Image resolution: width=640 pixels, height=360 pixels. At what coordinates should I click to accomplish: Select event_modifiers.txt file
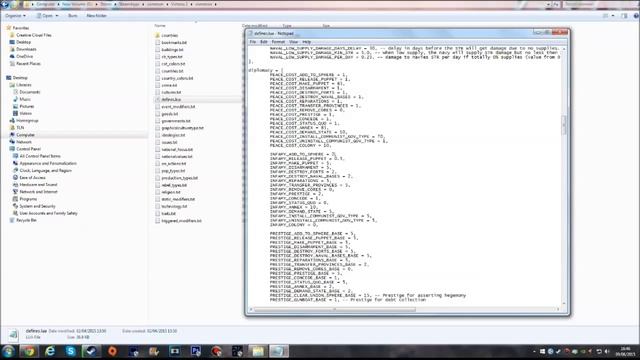tap(178, 107)
